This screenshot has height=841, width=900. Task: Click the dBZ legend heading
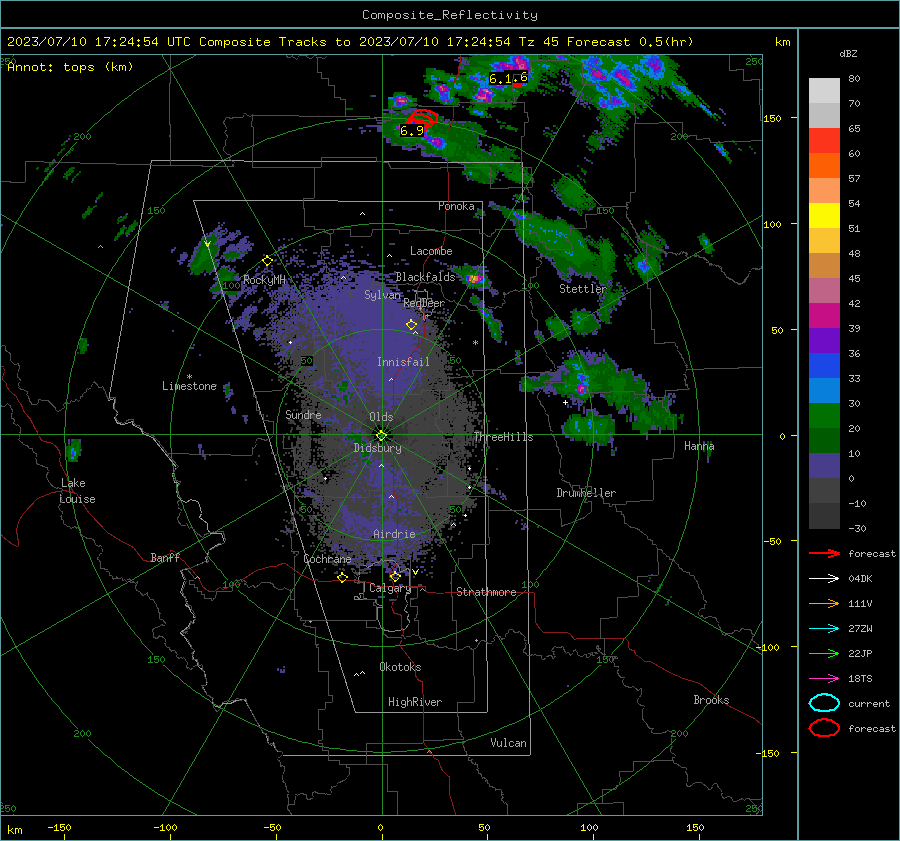point(848,54)
